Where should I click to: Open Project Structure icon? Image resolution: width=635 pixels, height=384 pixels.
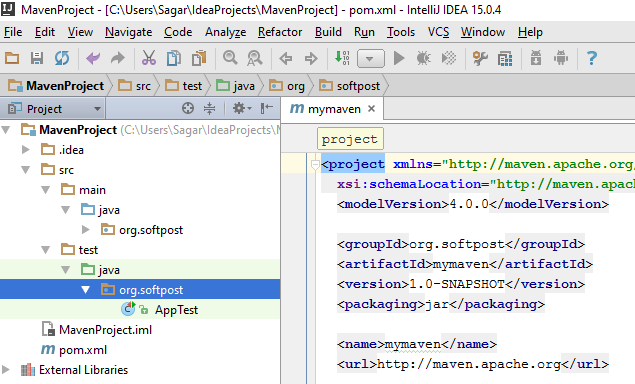point(505,59)
